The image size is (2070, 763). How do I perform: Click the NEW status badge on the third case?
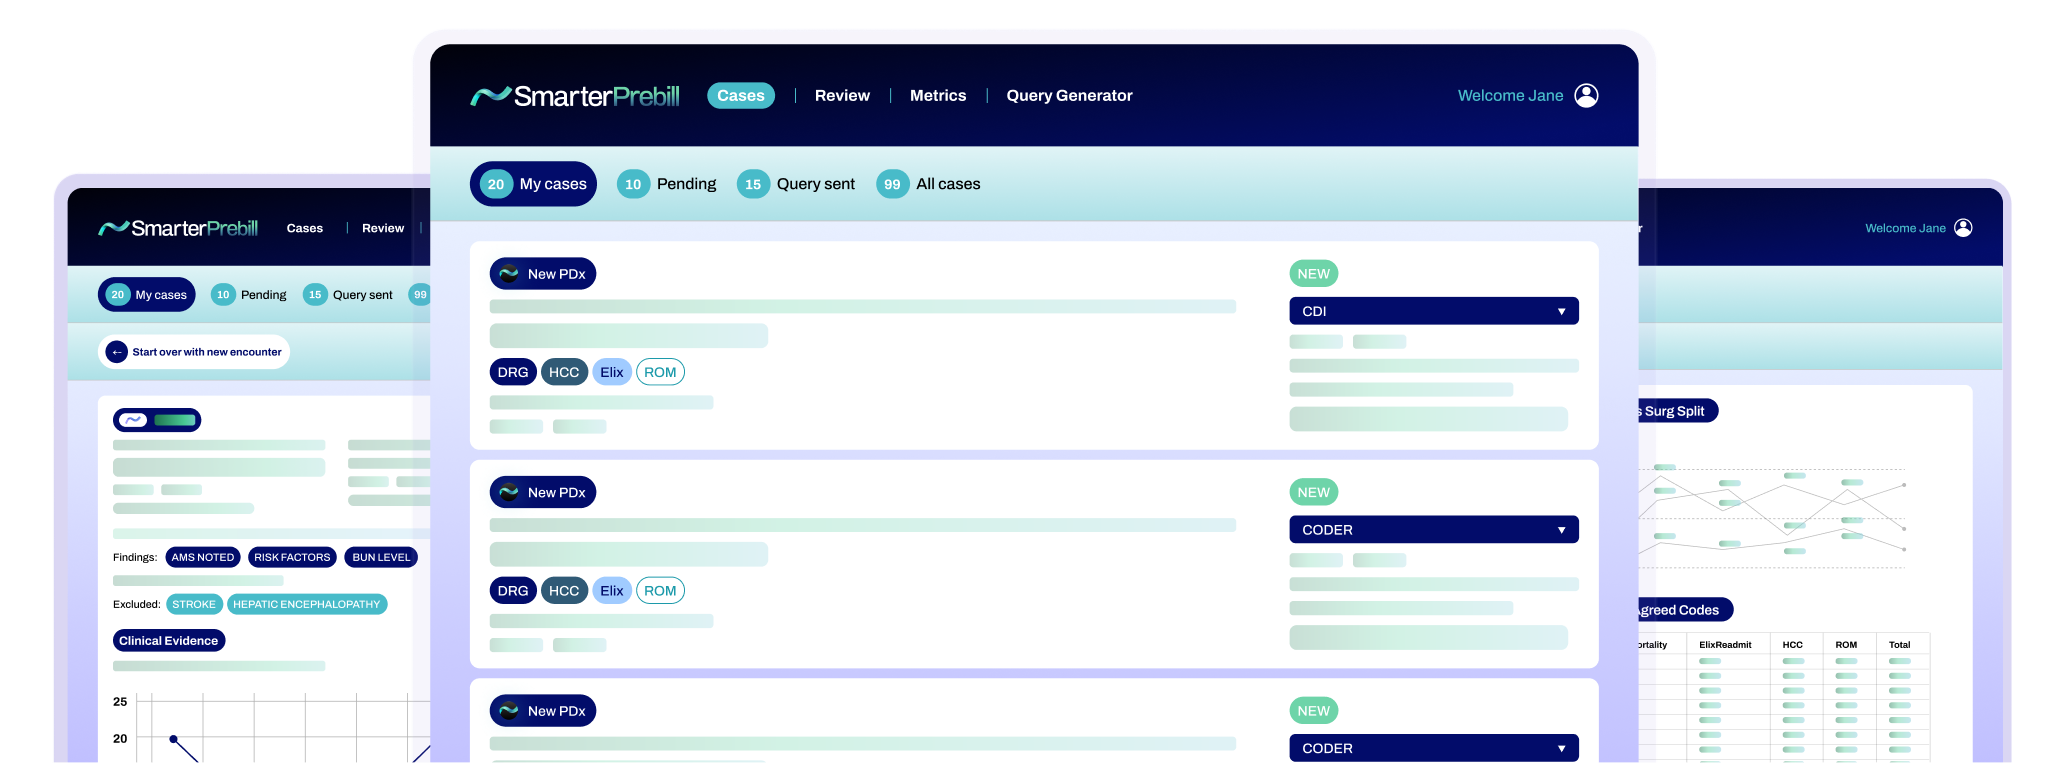pos(1314,711)
